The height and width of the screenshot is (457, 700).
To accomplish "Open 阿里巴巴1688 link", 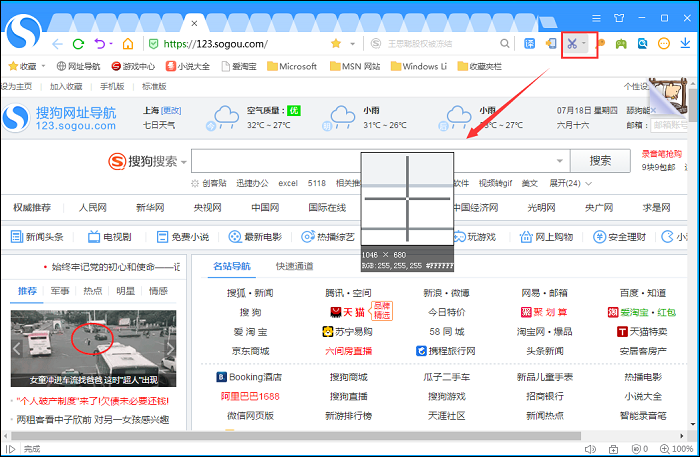I will [x=250, y=396].
